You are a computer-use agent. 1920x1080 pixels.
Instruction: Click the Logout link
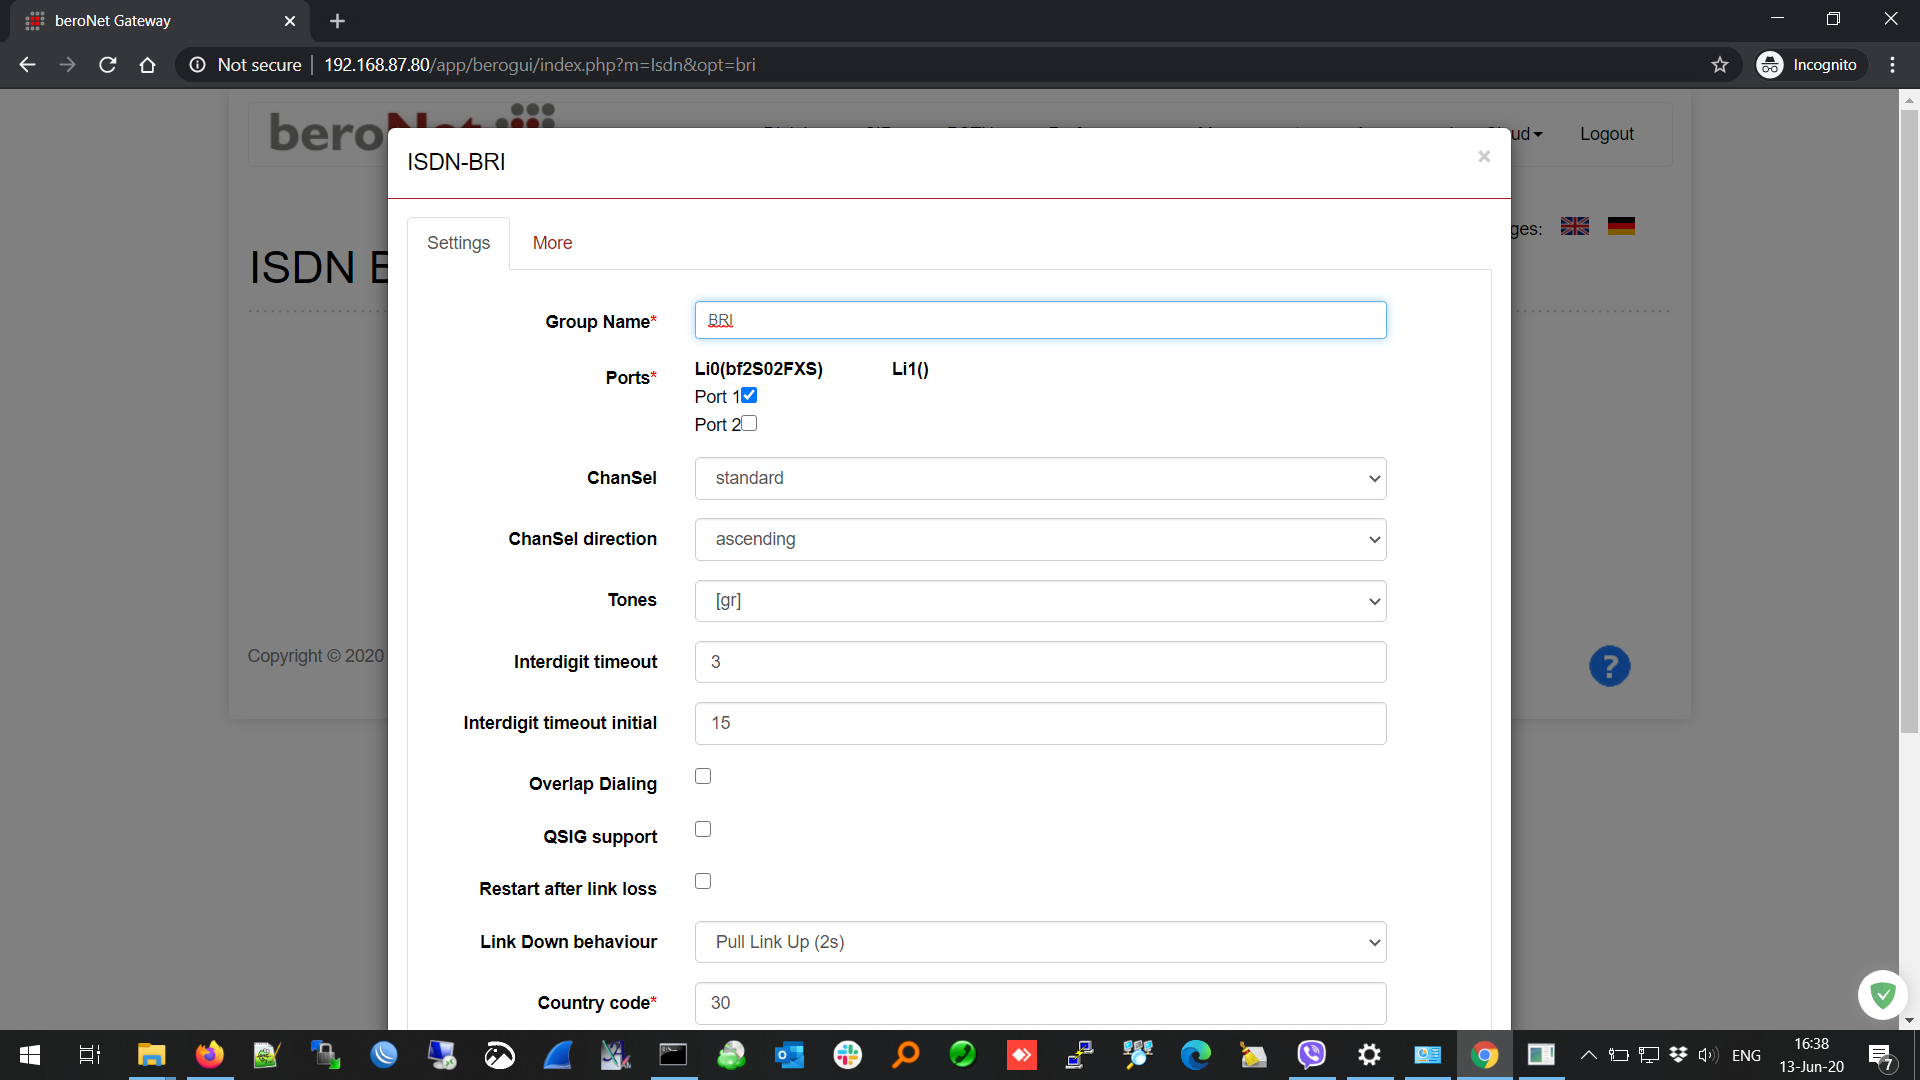[1606, 134]
